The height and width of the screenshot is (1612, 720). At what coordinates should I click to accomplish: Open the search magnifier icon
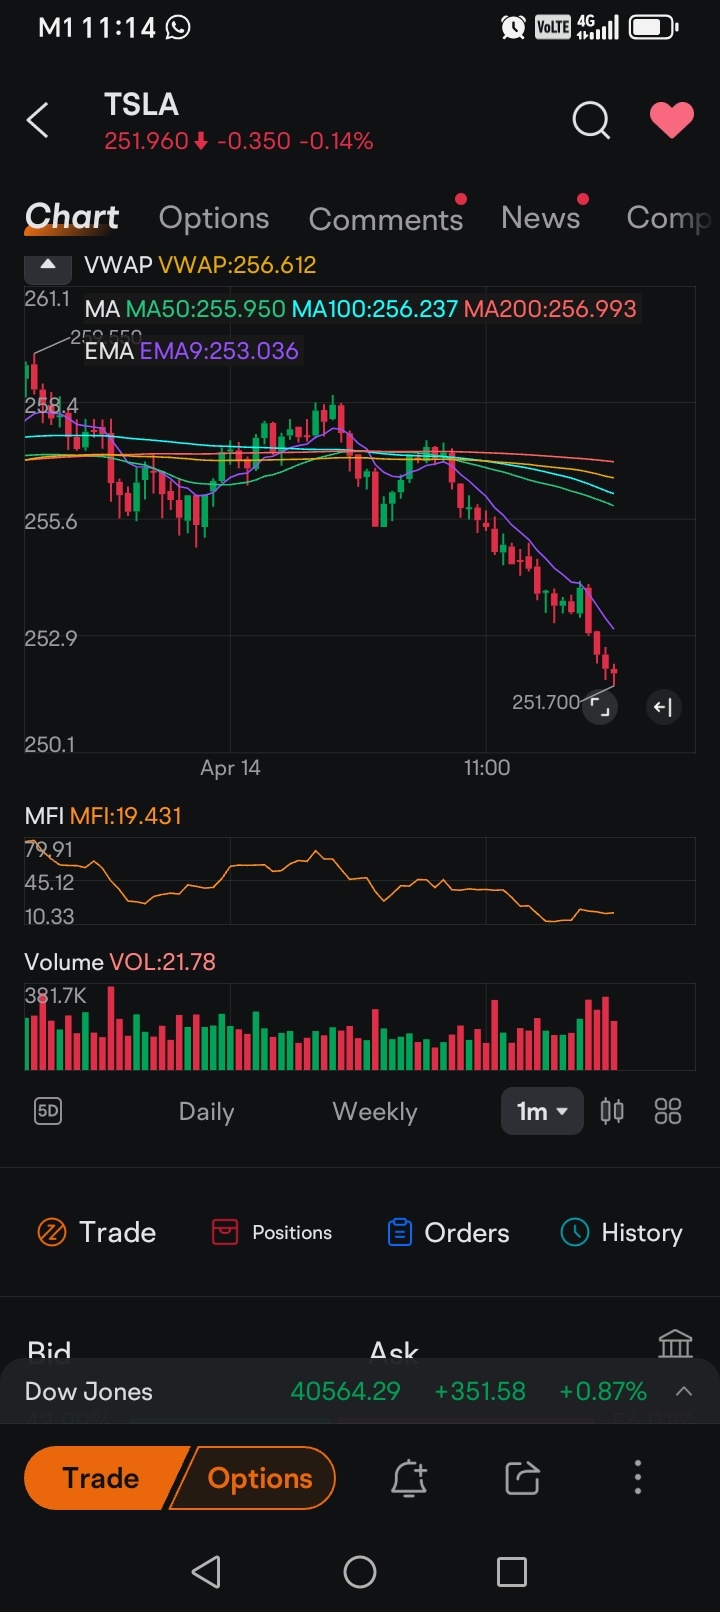591,121
